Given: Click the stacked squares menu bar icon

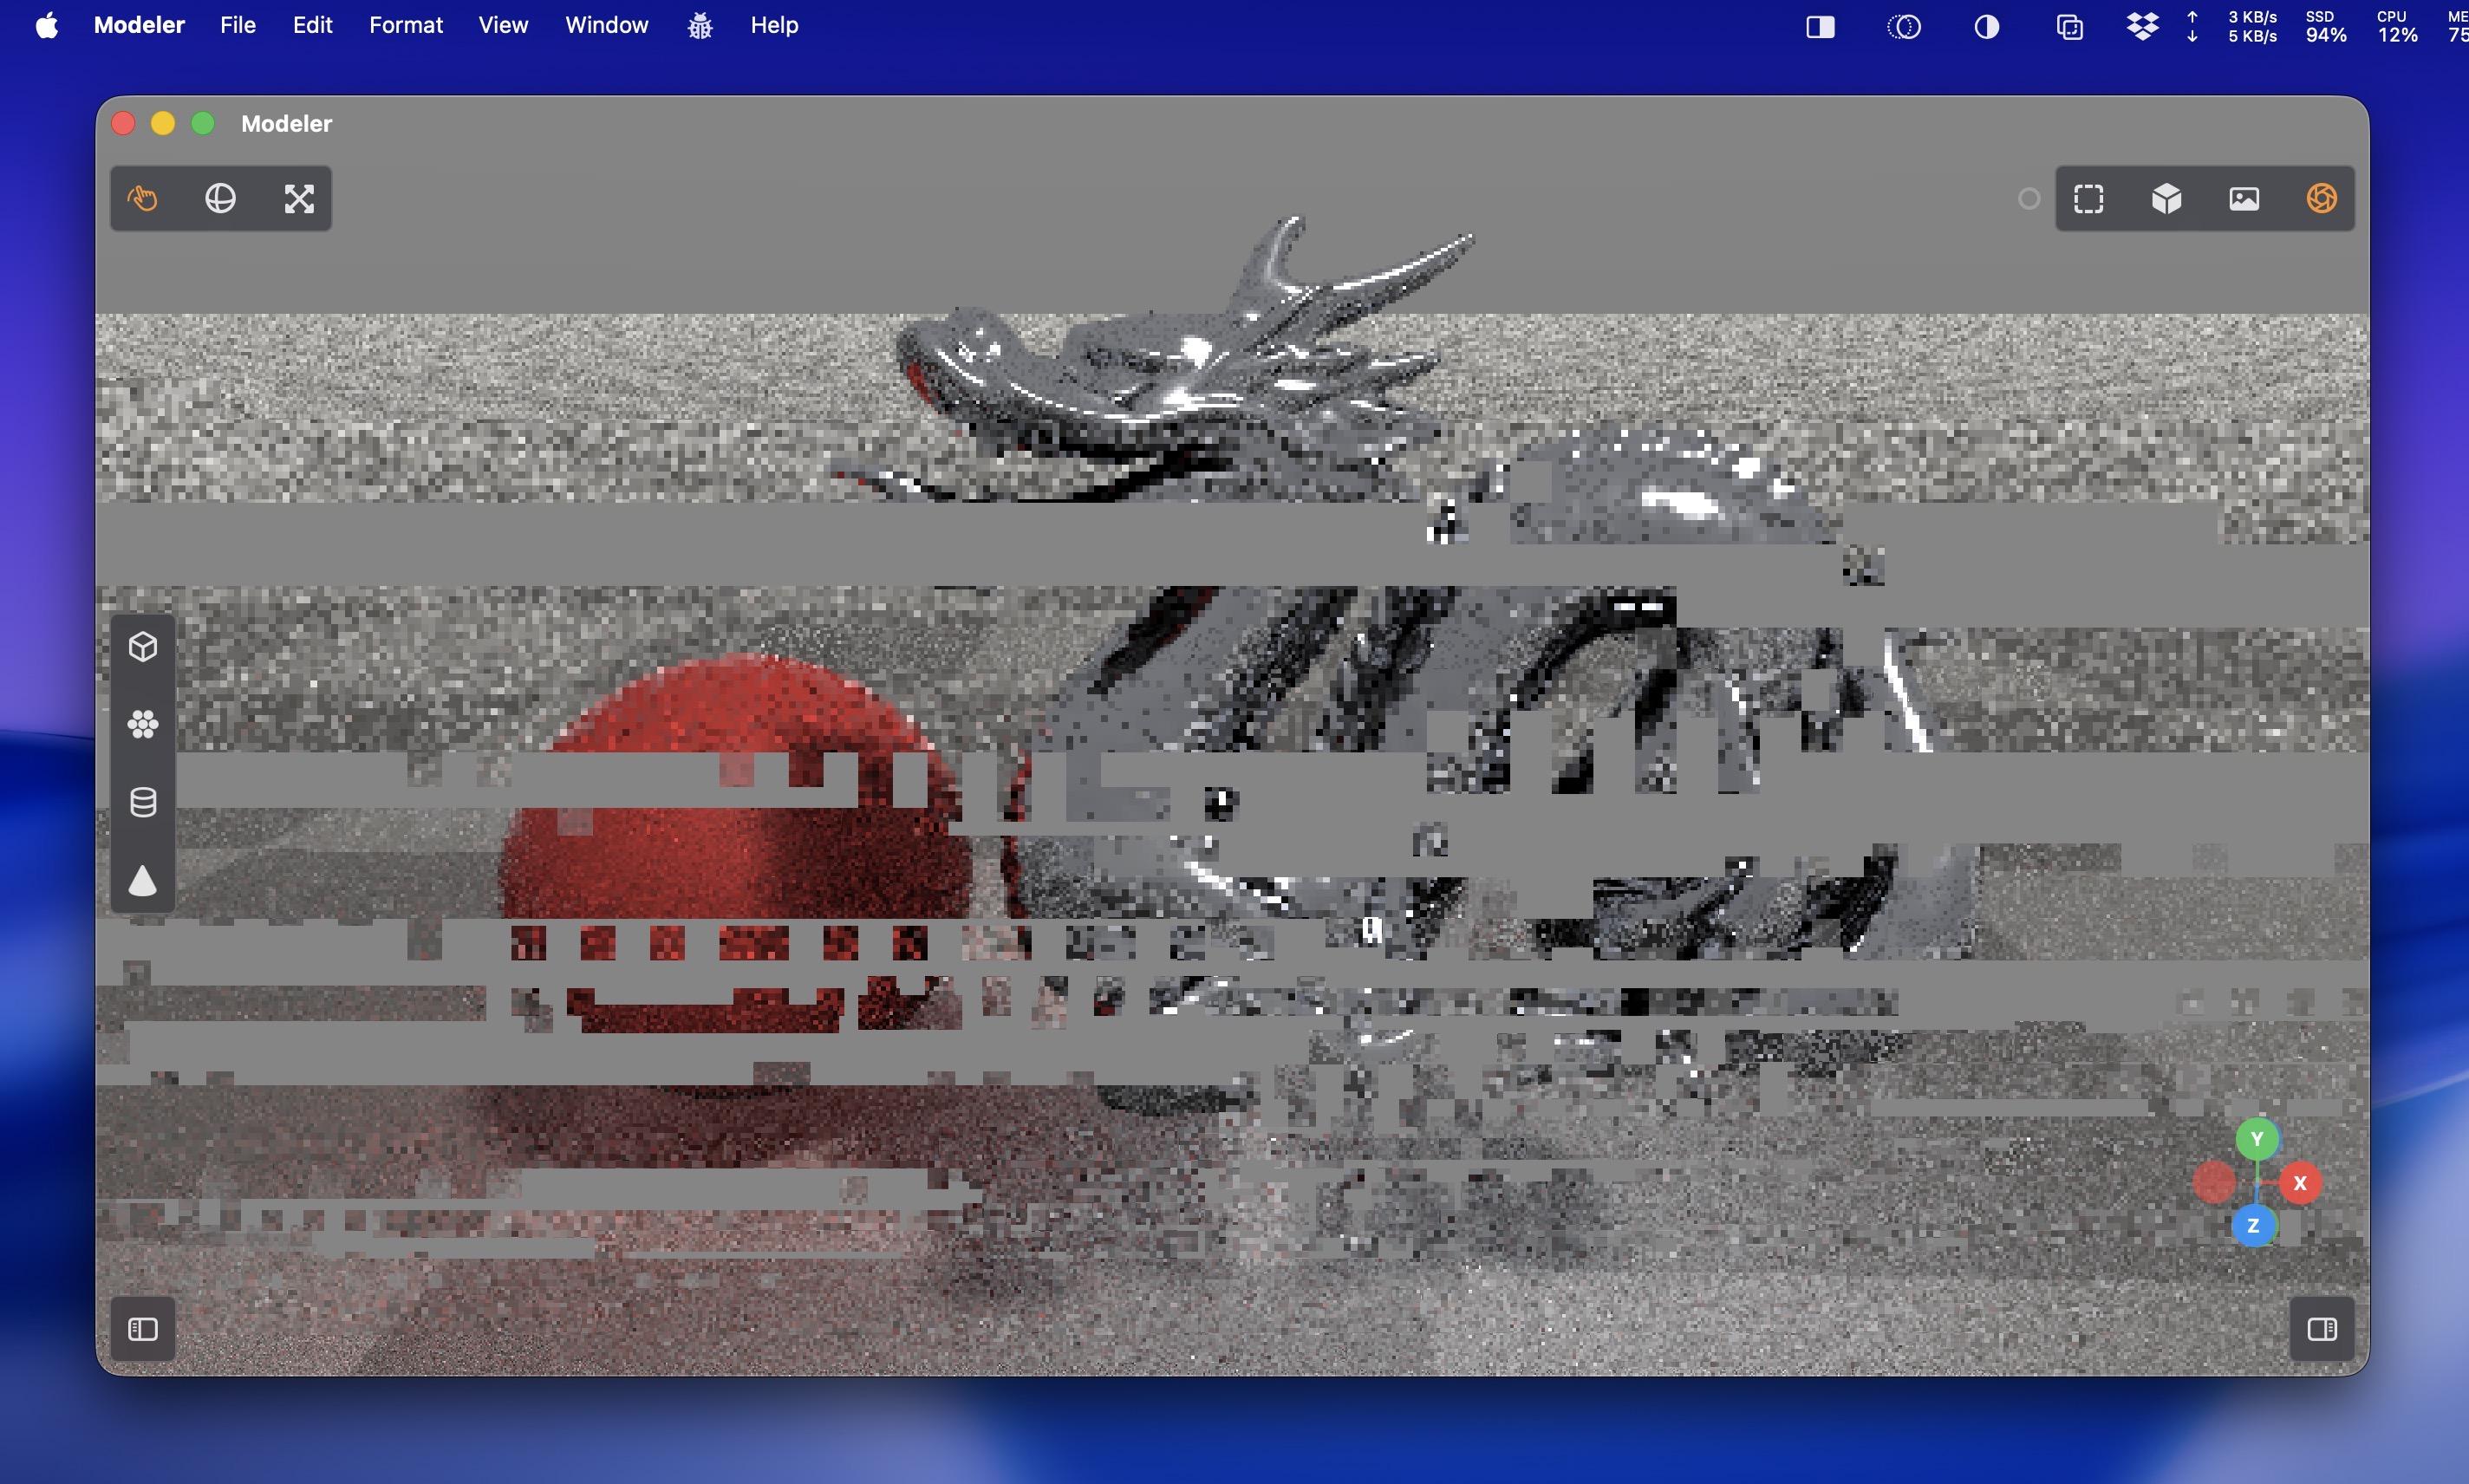Looking at the screenshot, I should (2070, 27).
